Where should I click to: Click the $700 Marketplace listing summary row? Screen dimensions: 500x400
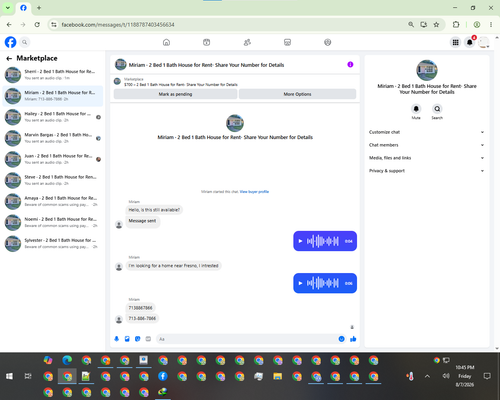pos(235,82)
